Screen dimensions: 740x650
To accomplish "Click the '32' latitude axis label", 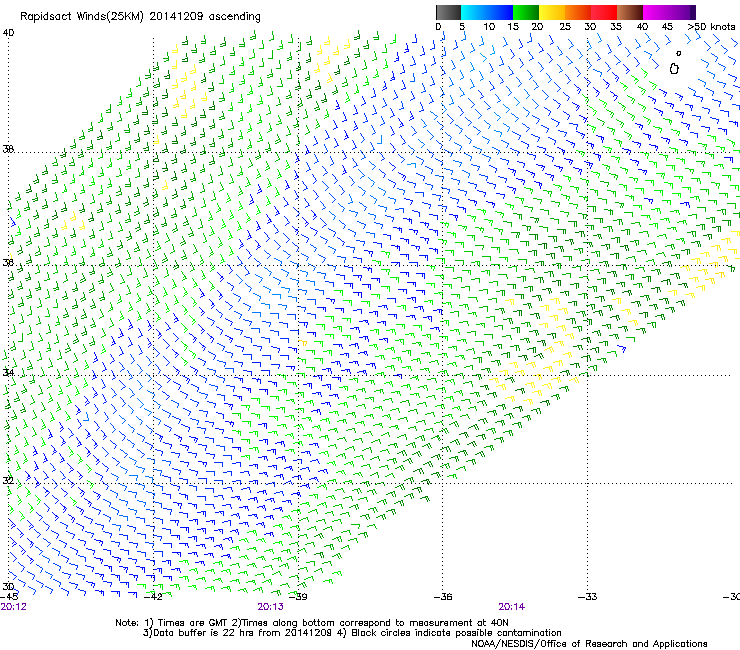I will pyautogui.click(x=8, y=481).
